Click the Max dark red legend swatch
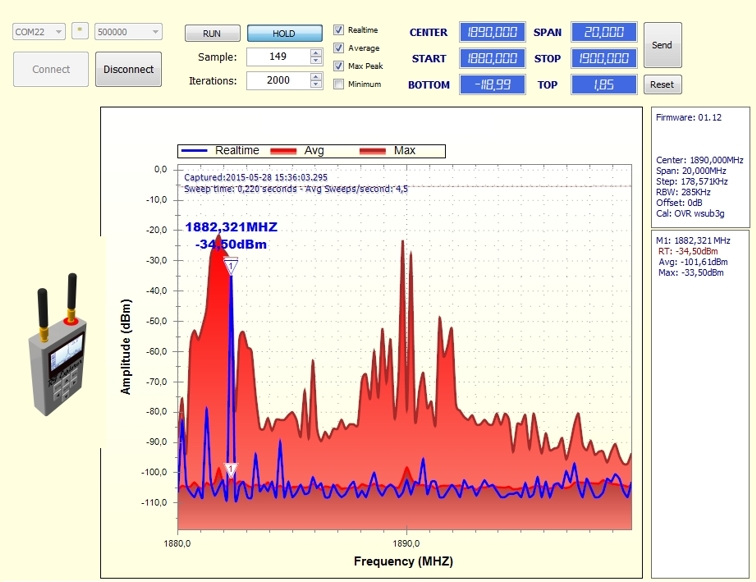Screen dimensions: 756x582 click(373, 151)
